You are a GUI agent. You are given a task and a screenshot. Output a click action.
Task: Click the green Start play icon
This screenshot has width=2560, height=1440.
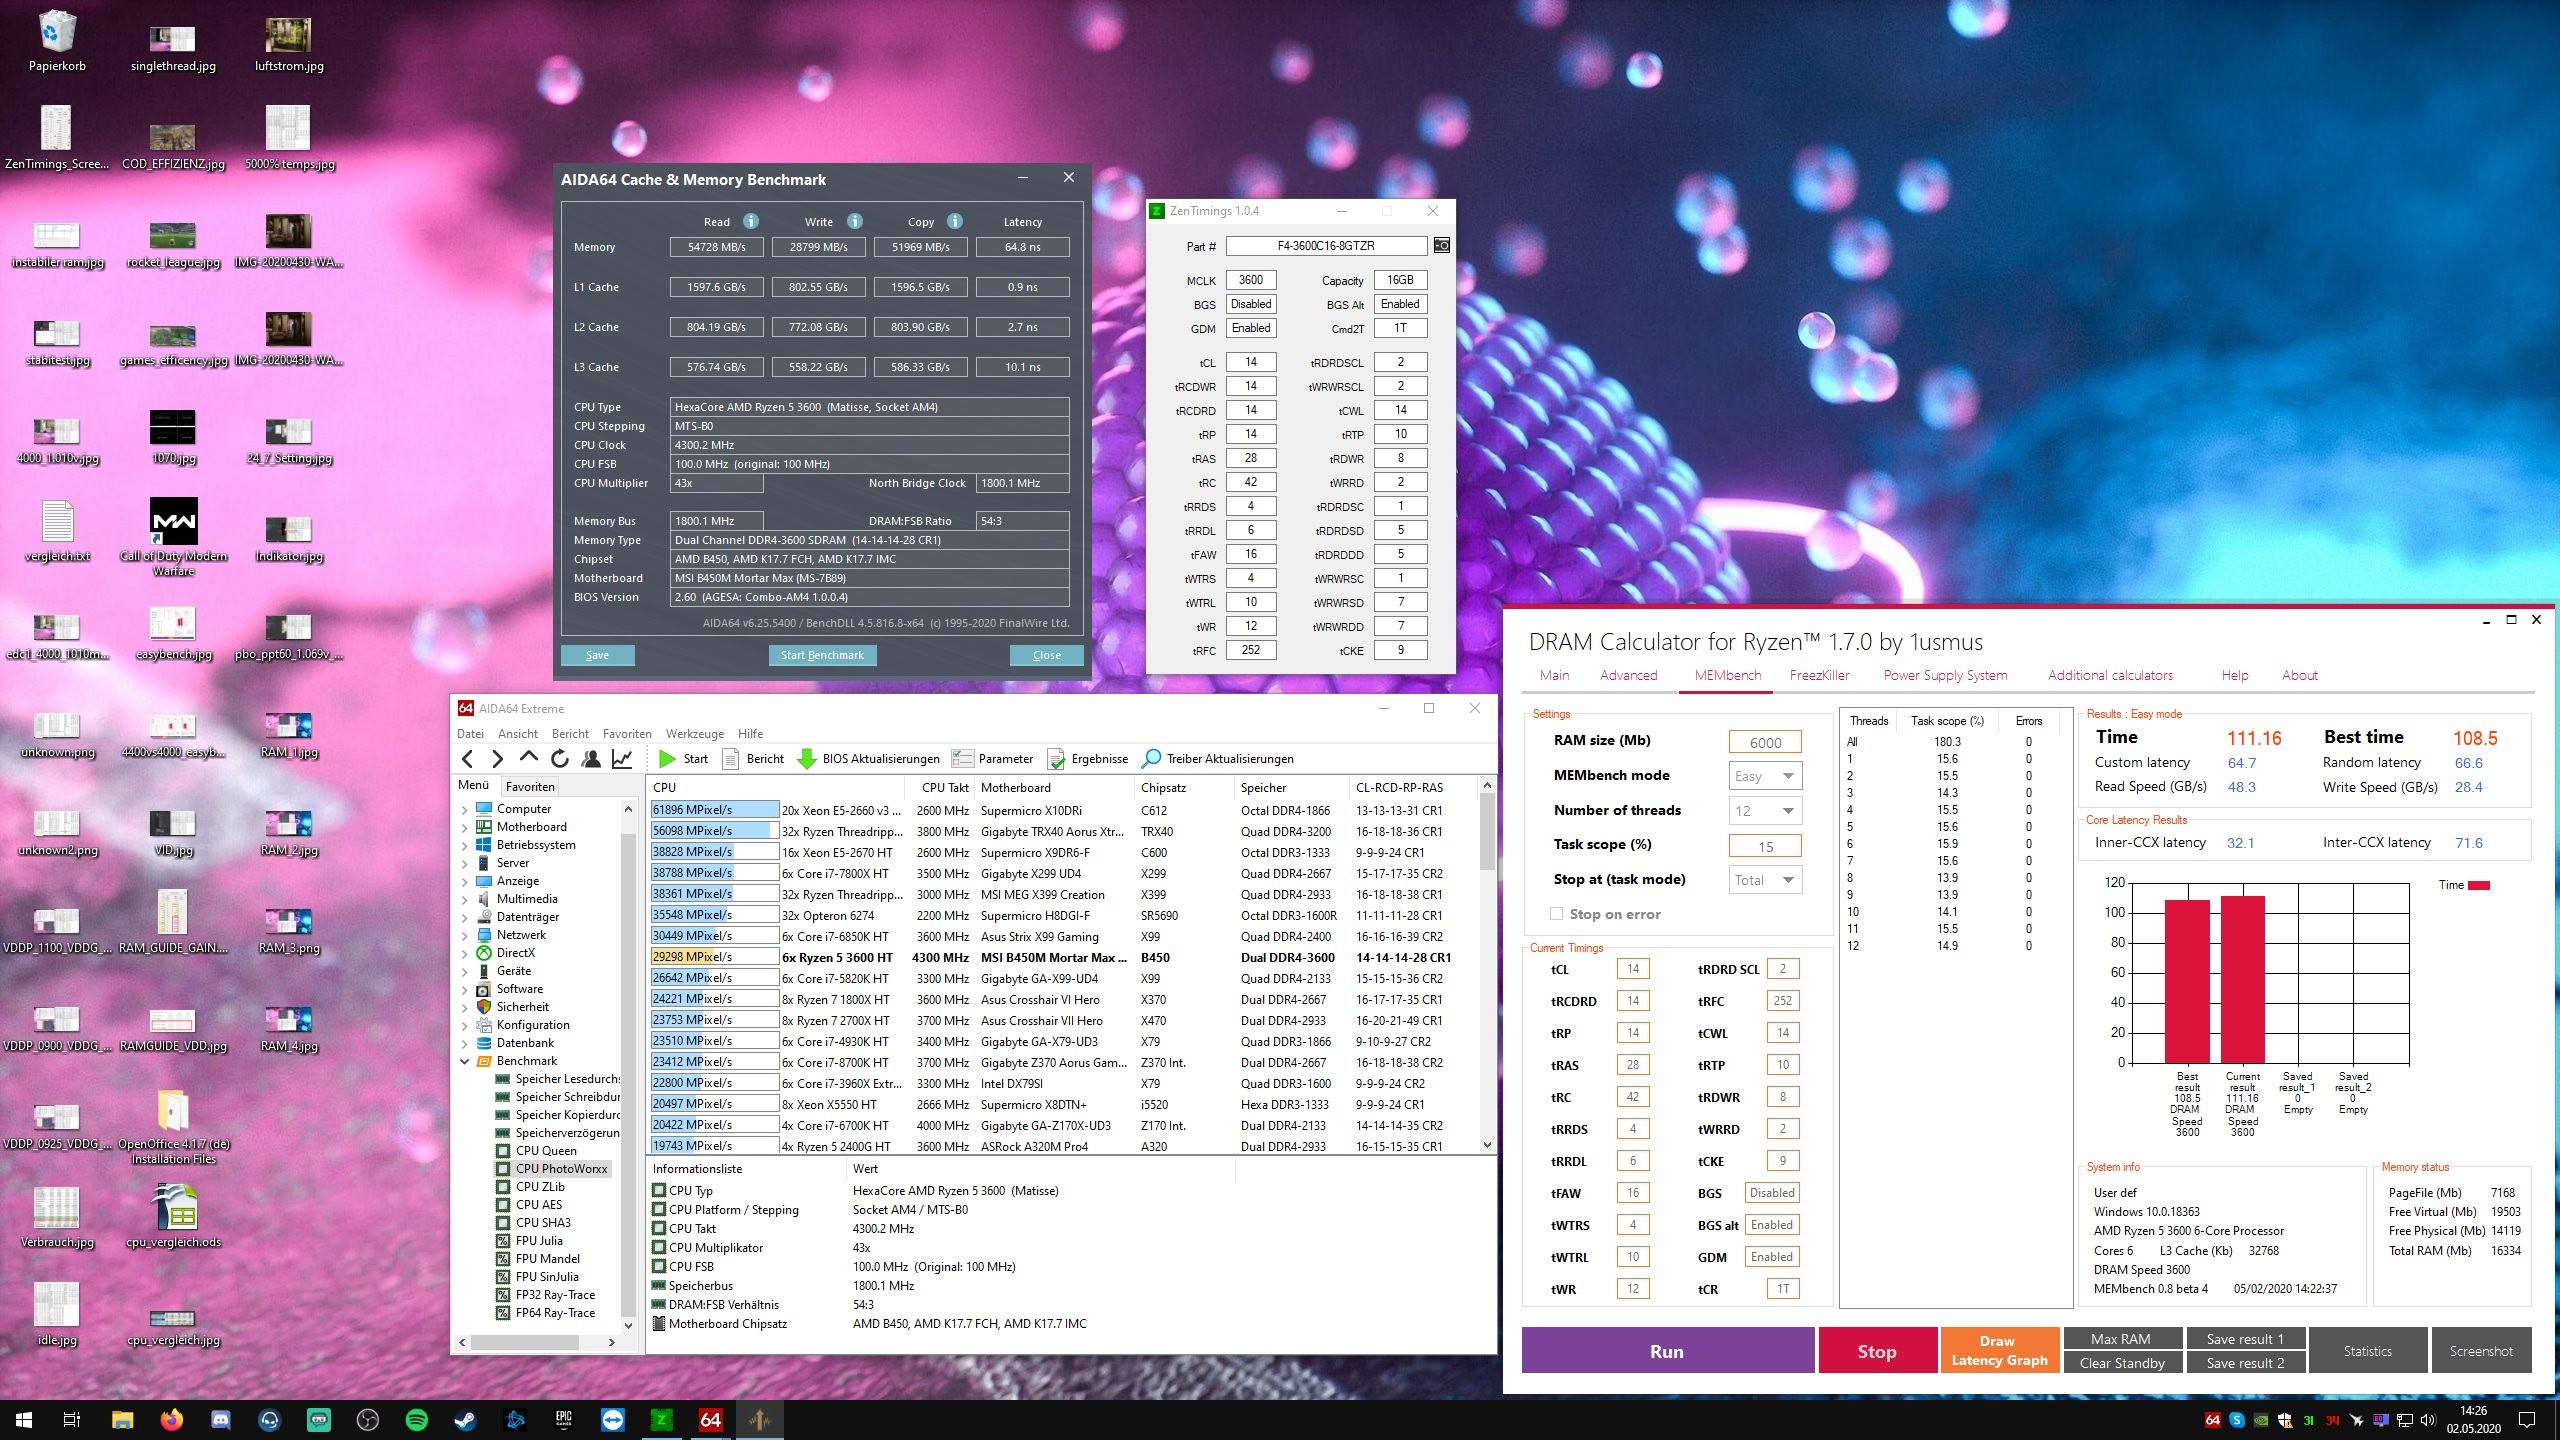(667, 759)
